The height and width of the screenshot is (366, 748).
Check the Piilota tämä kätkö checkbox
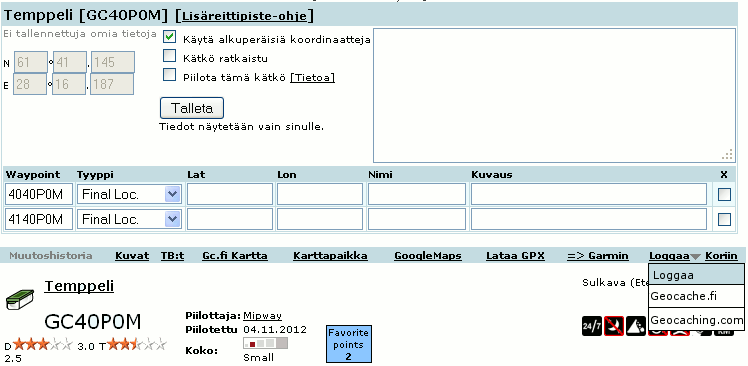[x=169, y=75]
